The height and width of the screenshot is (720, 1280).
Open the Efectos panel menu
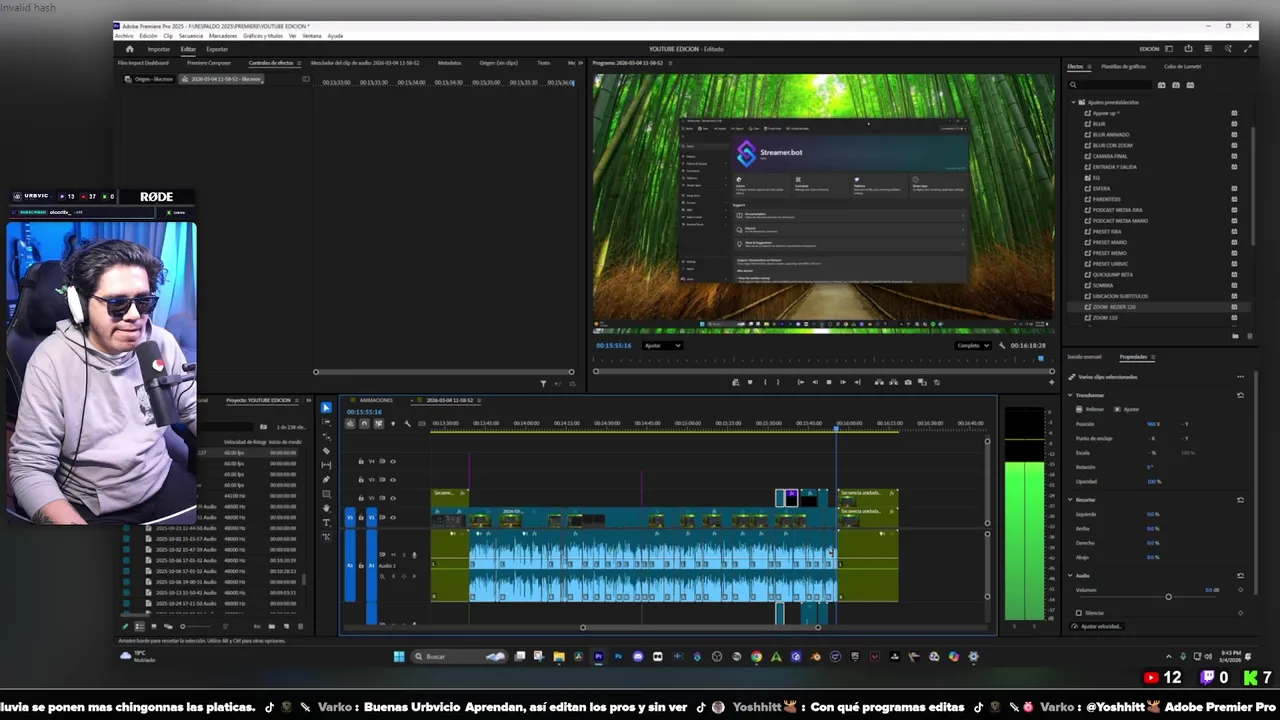tap(1088, 67)
